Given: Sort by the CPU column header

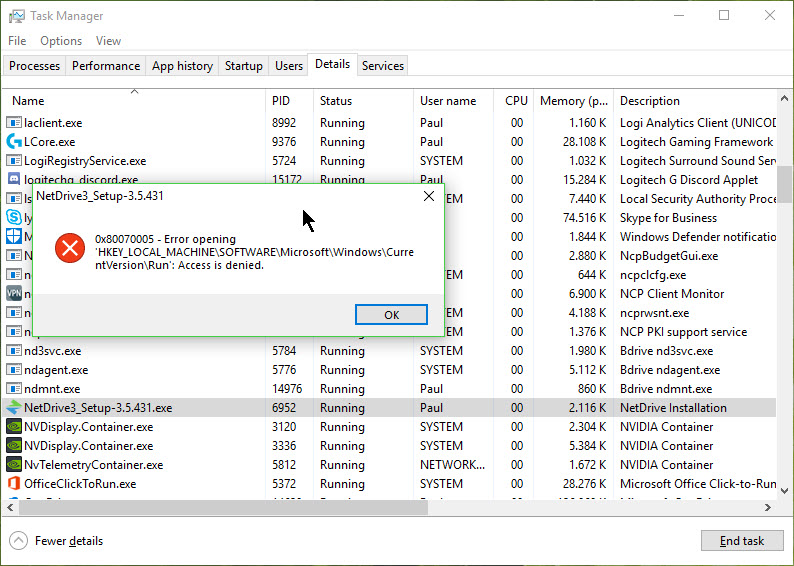Looking at the screenshot, I should [x=513, y=101].
